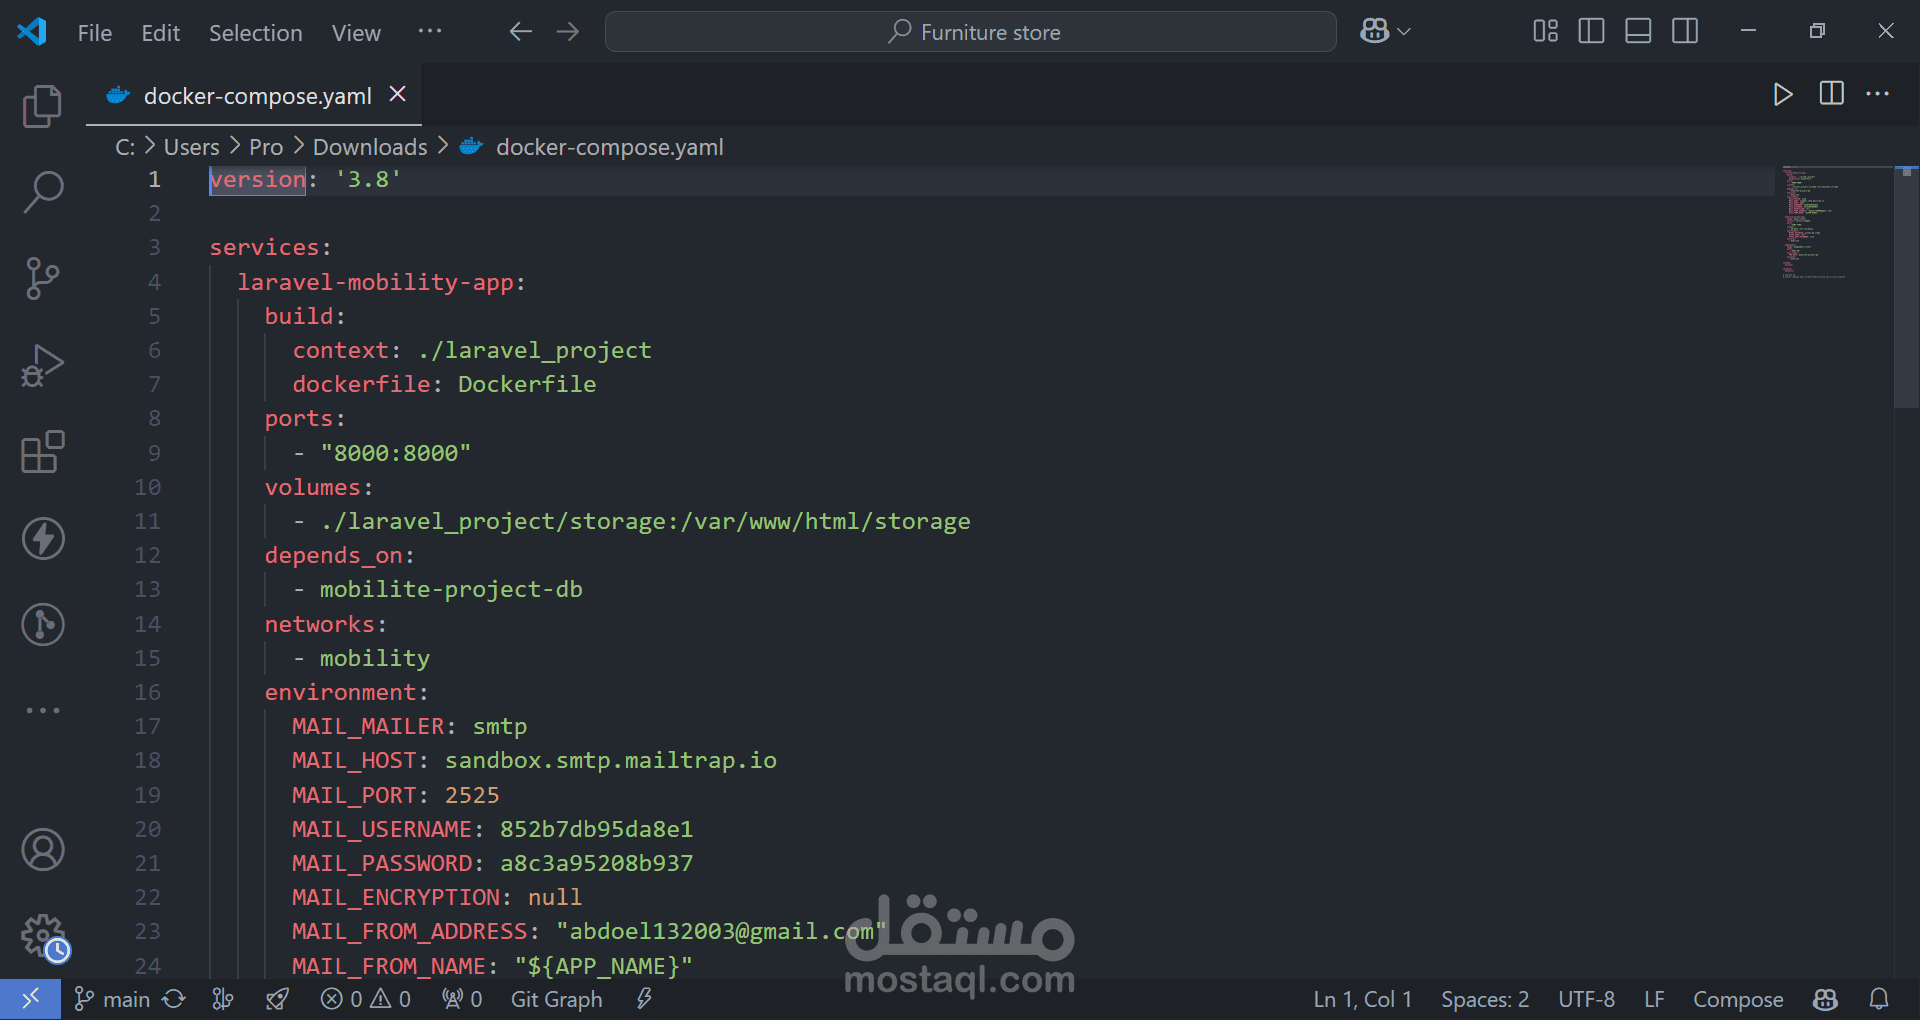Split the editor right

[x=1831, y=94]
